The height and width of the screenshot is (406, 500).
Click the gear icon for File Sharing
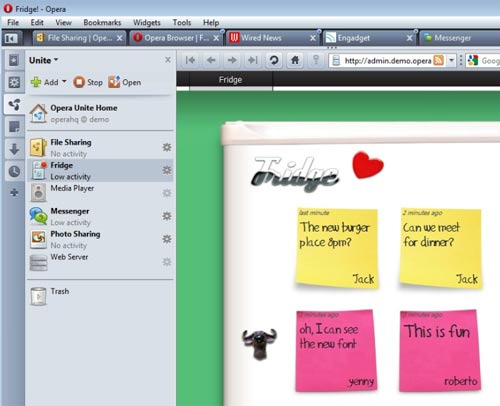tap(167, 147)
